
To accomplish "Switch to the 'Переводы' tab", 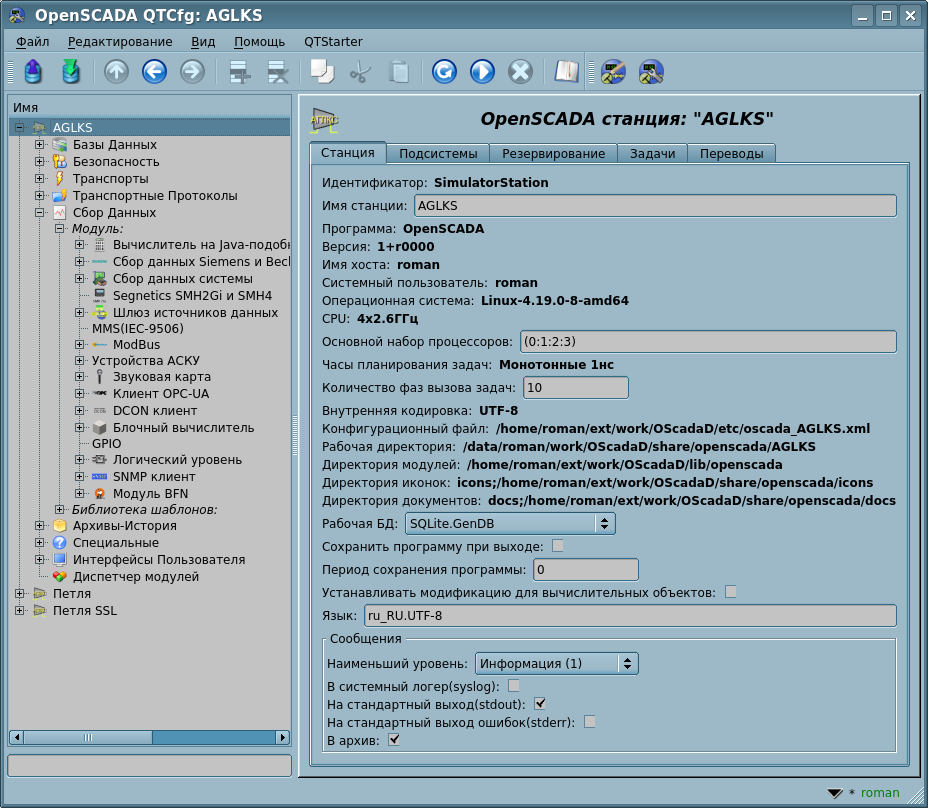I will point(732,153).
